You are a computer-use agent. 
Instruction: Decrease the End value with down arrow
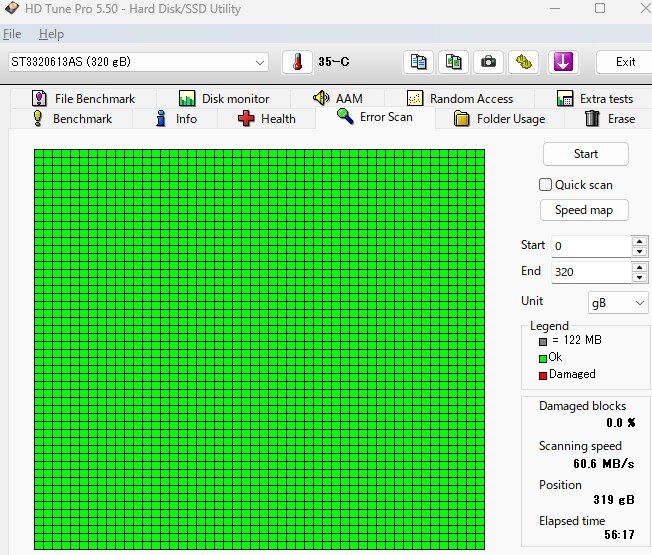[639, 277]
